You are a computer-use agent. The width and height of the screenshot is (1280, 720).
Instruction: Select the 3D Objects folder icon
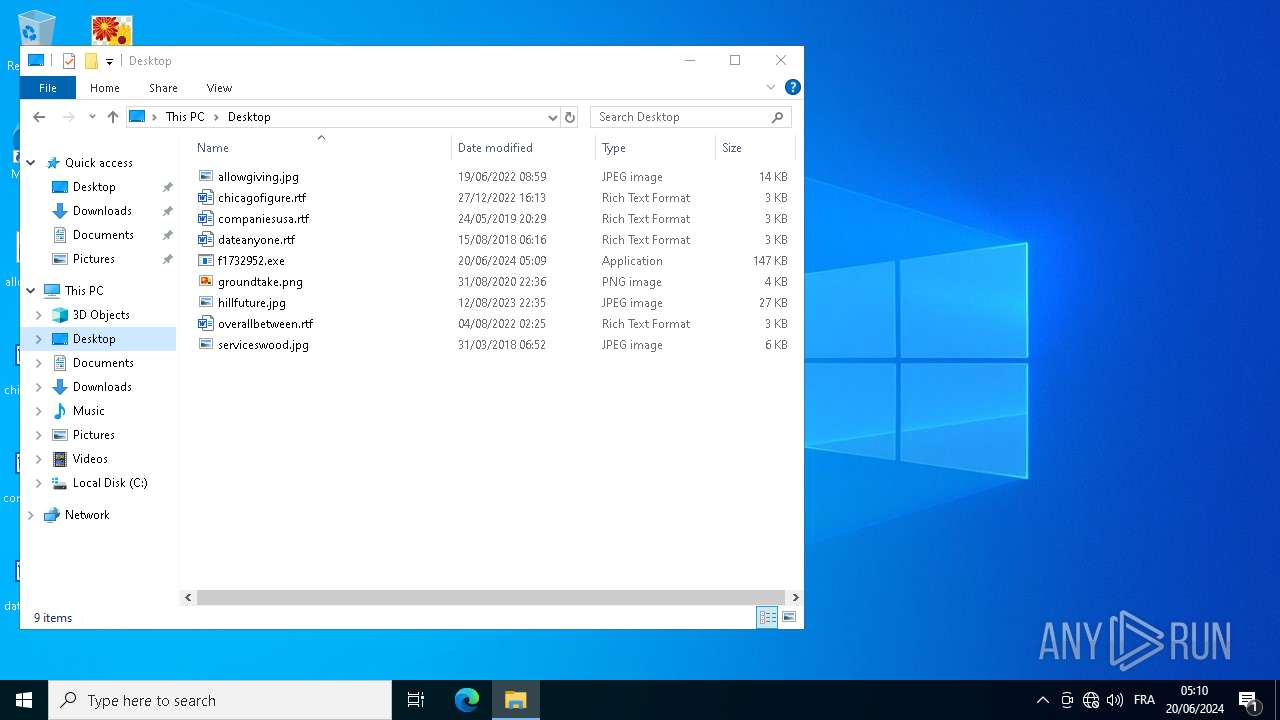click(60, 315)
